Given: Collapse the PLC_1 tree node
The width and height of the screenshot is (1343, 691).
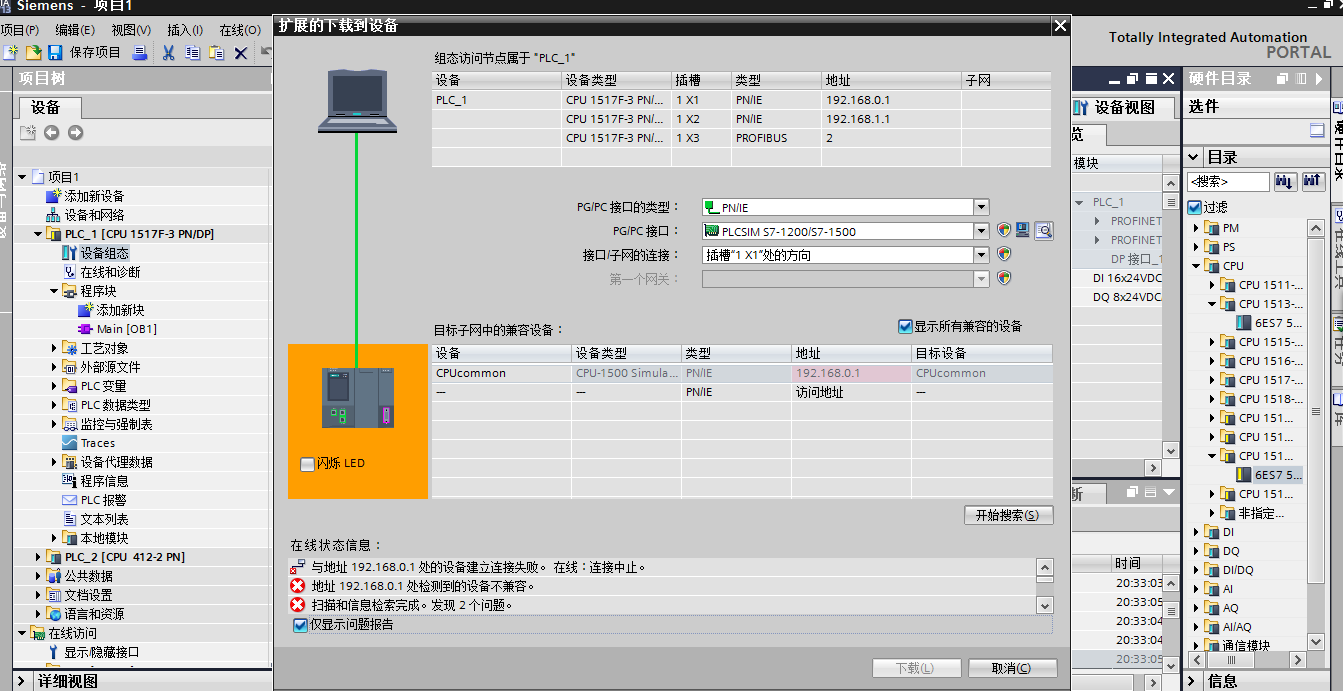Looking at the screenshot, I should point(38,234).
